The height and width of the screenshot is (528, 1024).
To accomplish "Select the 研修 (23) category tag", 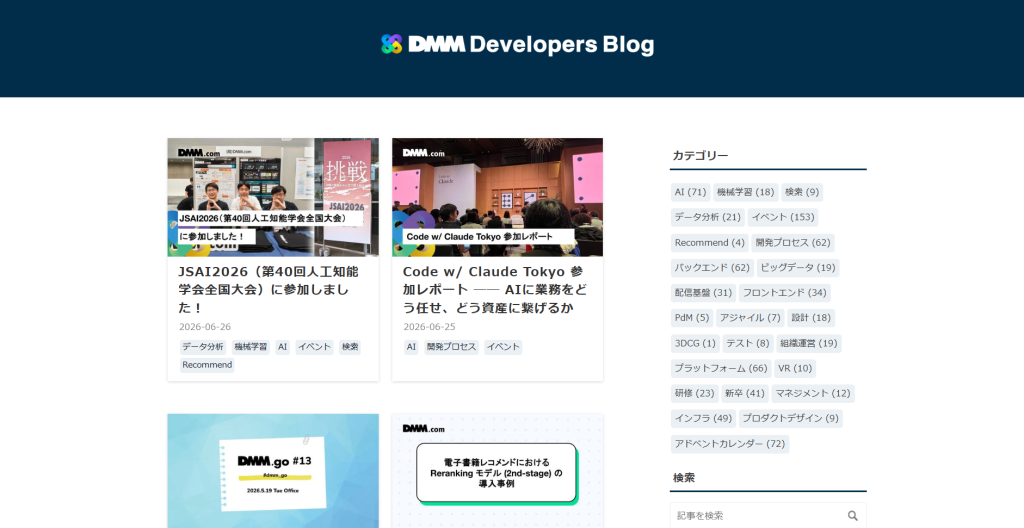I will 694,393.
